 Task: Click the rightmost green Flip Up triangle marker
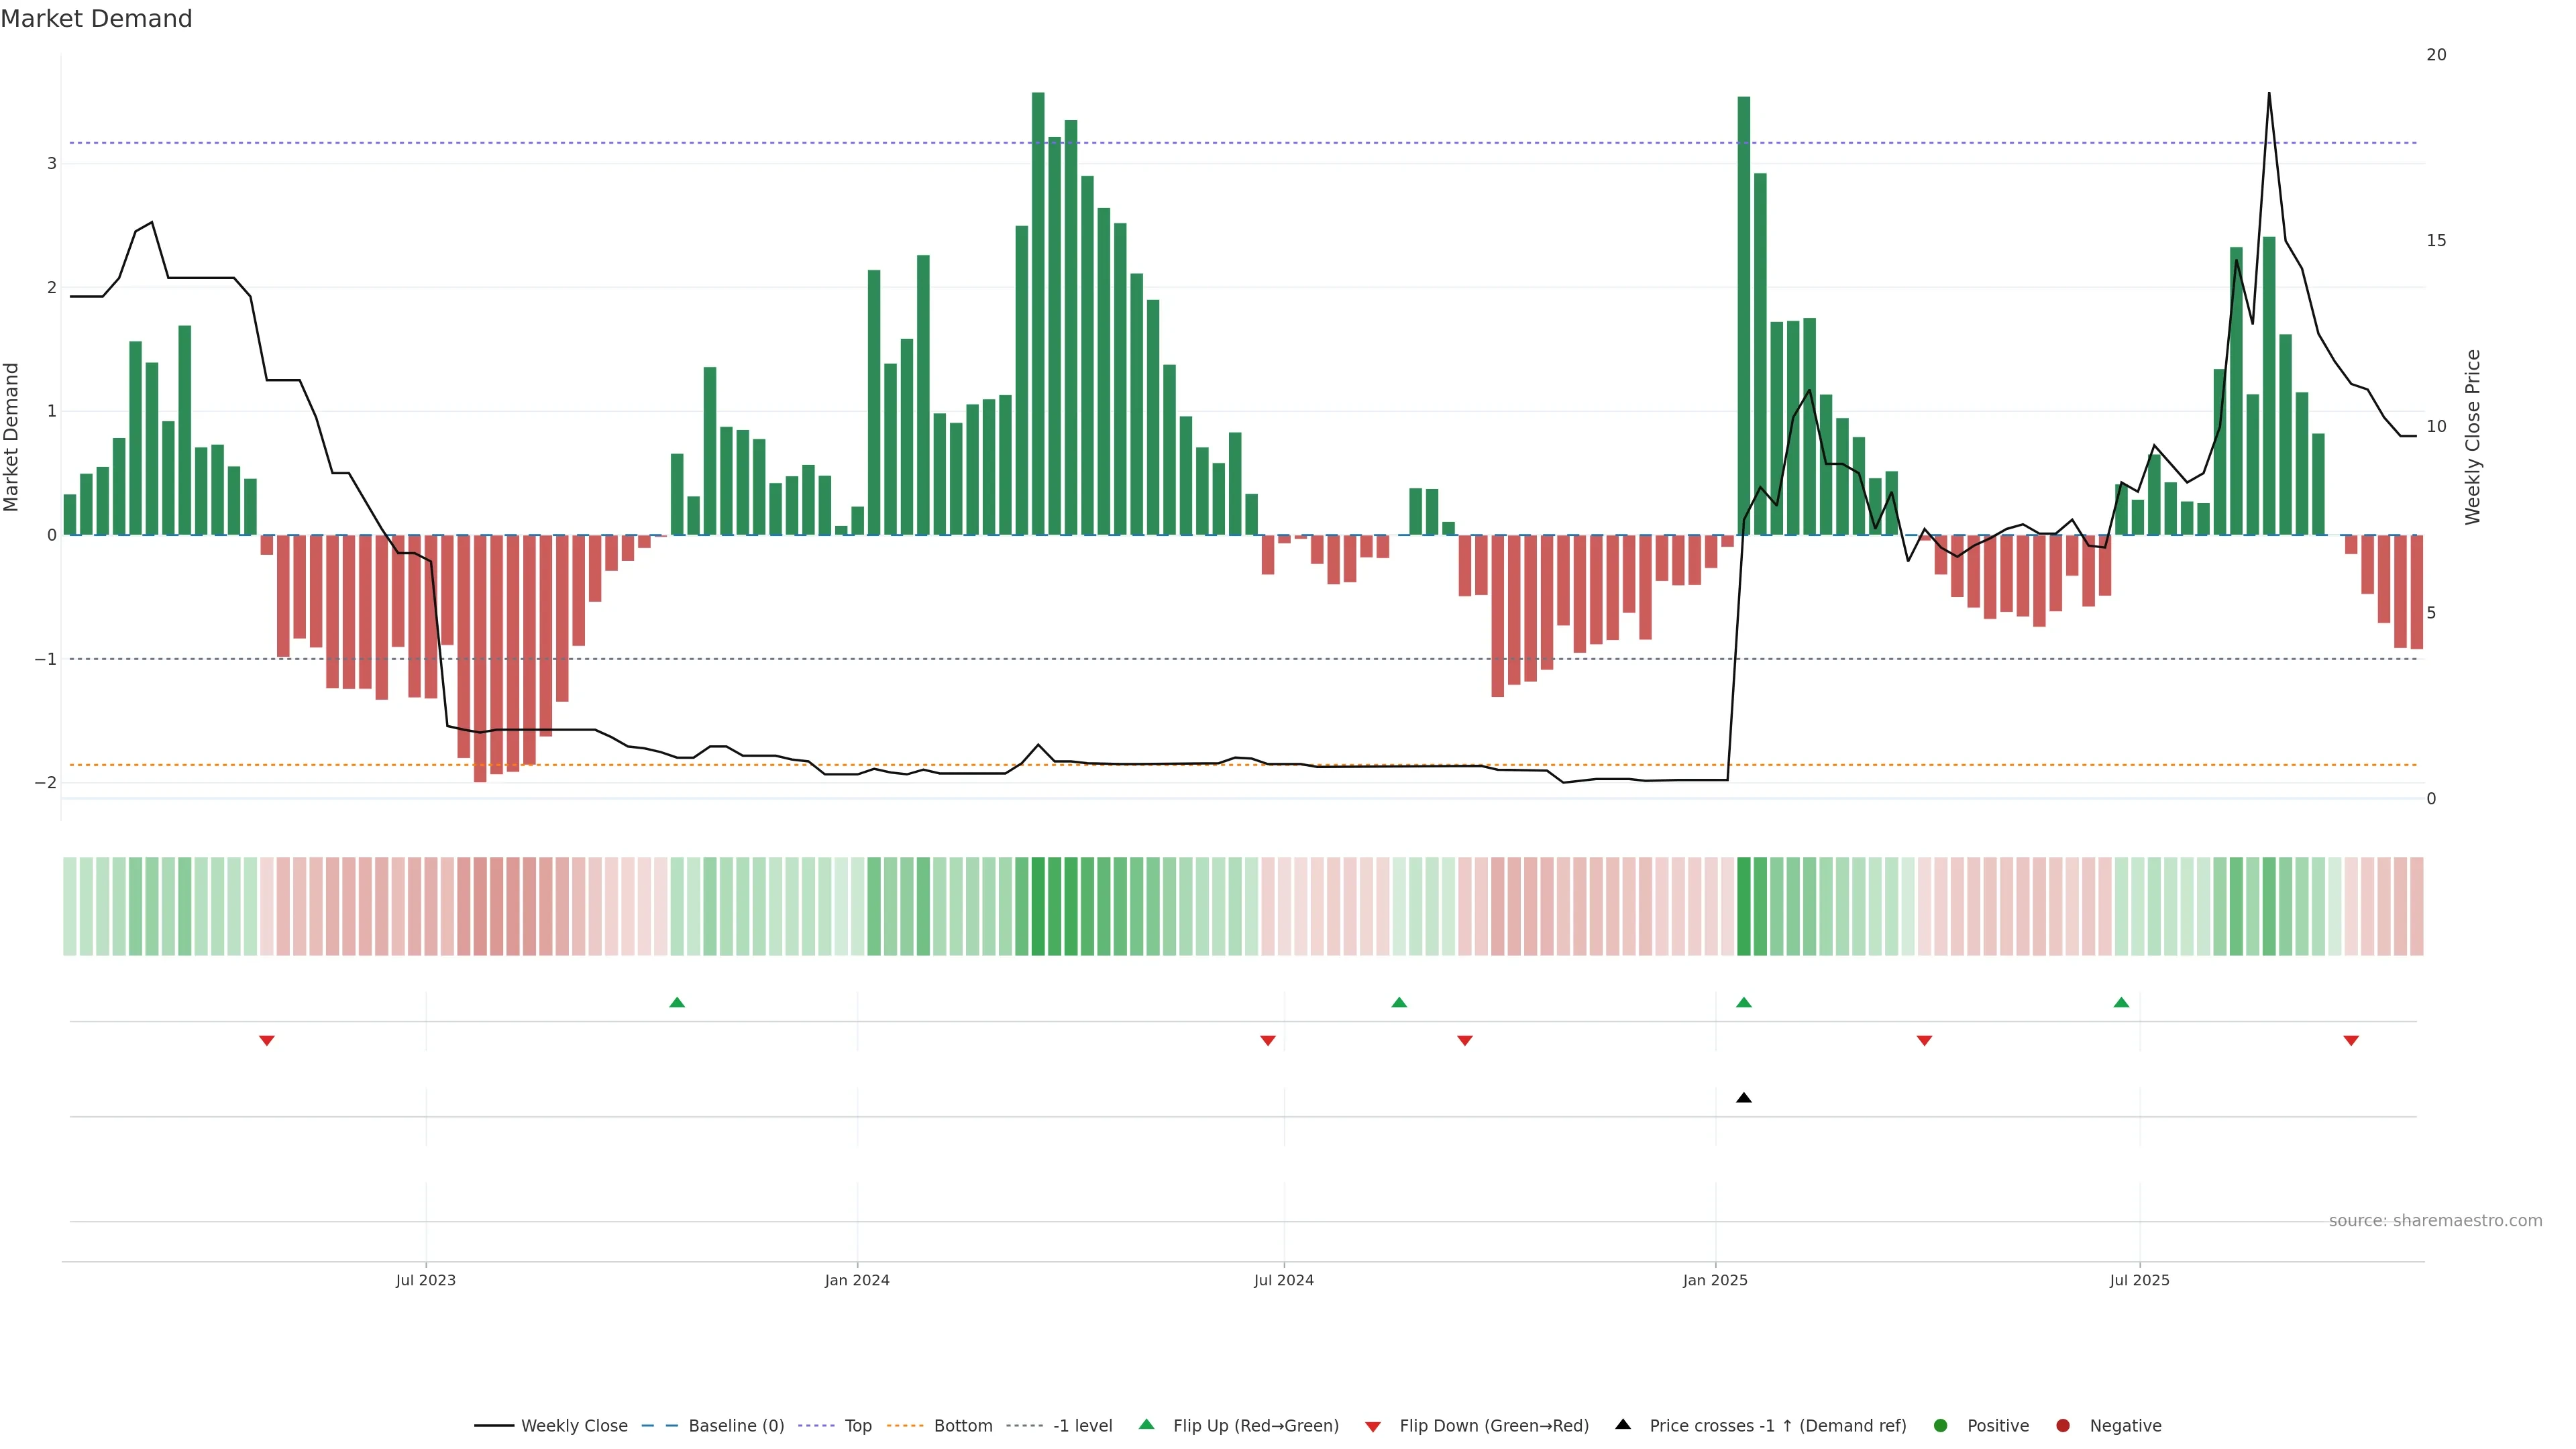[2121, 1002]
